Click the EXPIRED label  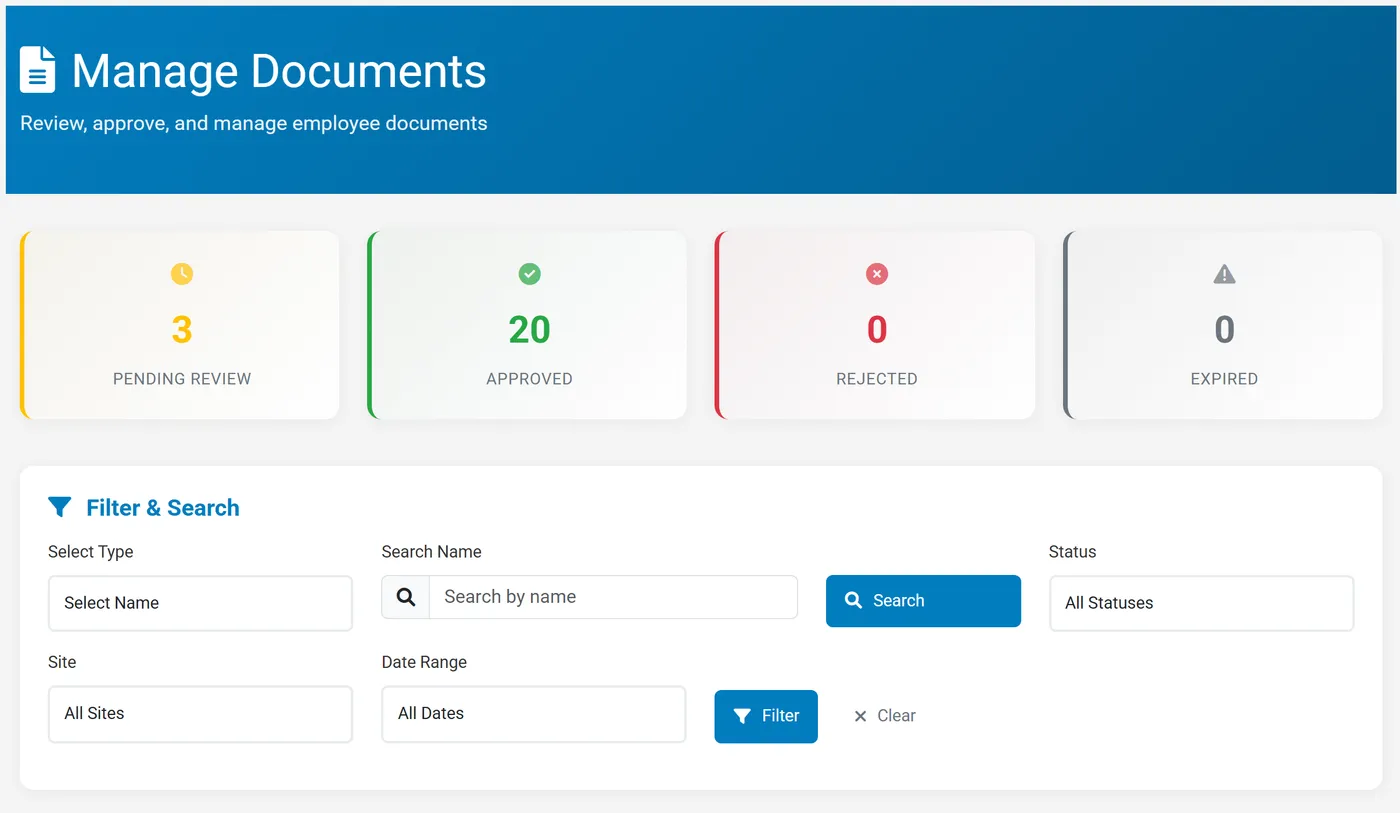pos(1224,379)
